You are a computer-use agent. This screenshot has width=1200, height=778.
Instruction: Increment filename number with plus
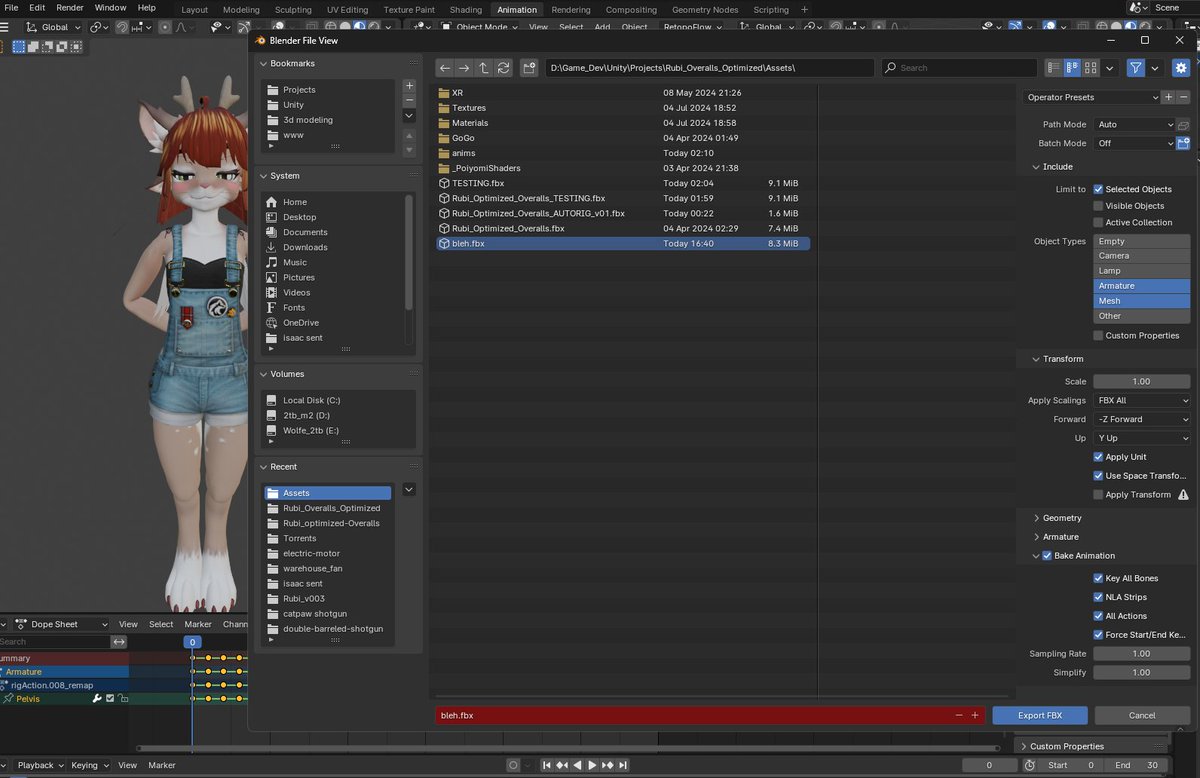click(975, 716)
